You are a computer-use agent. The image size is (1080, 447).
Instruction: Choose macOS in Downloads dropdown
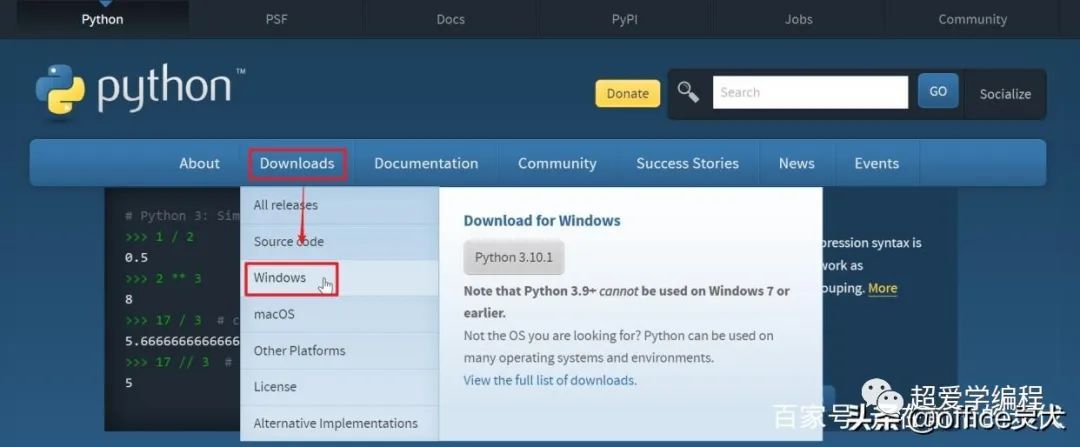tap(340, 314)
